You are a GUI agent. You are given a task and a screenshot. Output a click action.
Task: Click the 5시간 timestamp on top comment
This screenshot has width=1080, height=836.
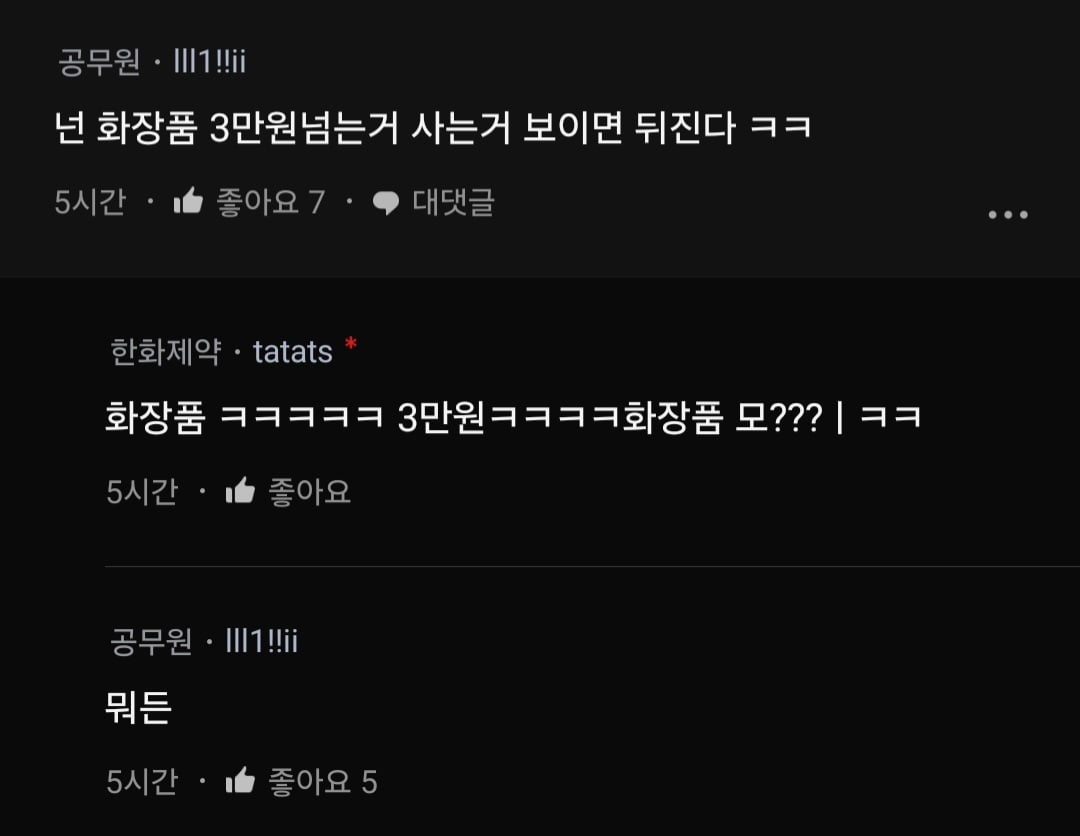click(x=90, y=202)
